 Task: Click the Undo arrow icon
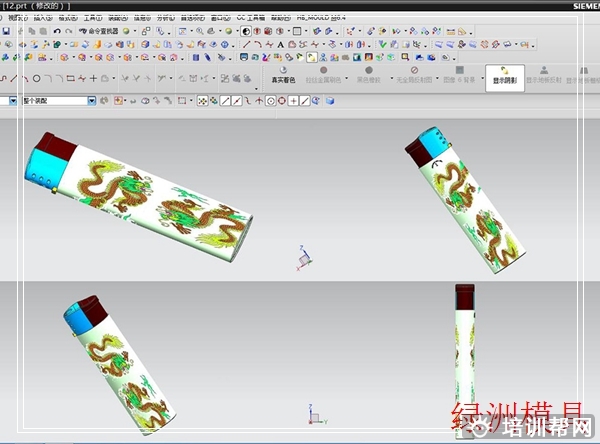point(56,31)
